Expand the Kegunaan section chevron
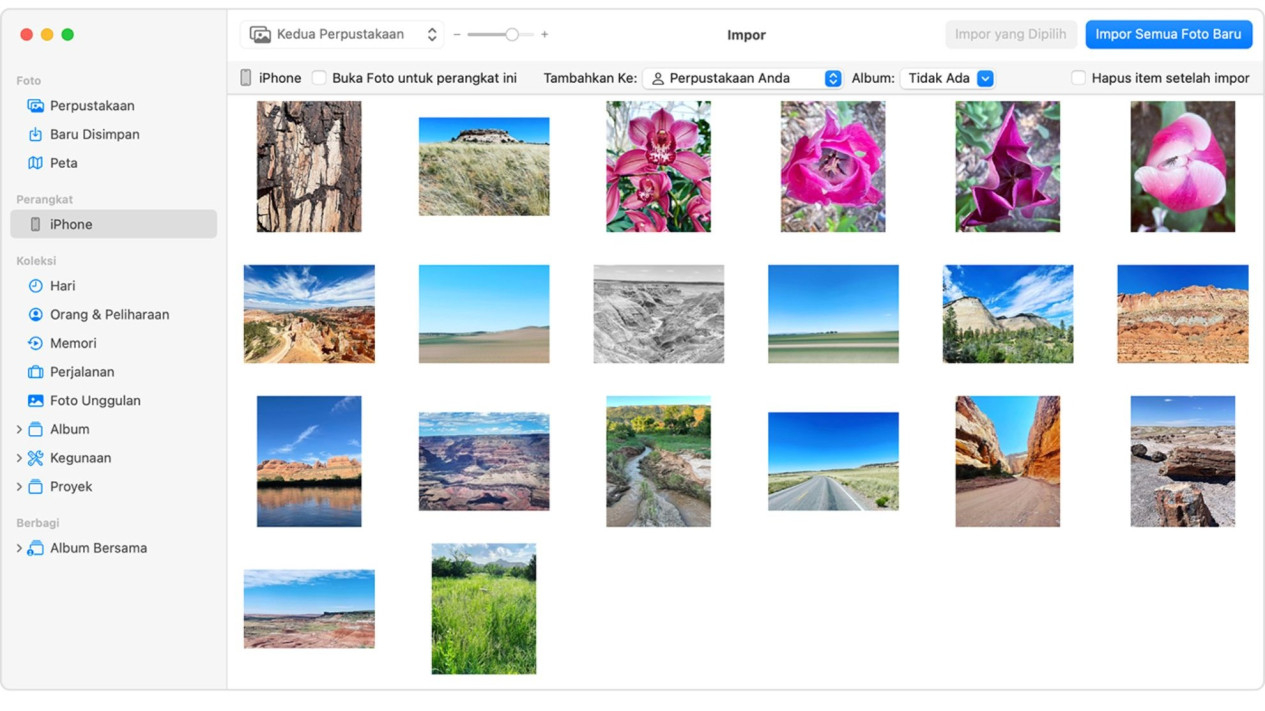Image resolution: width=1265 pixels, height=711 pixels. tap(19, 458)
